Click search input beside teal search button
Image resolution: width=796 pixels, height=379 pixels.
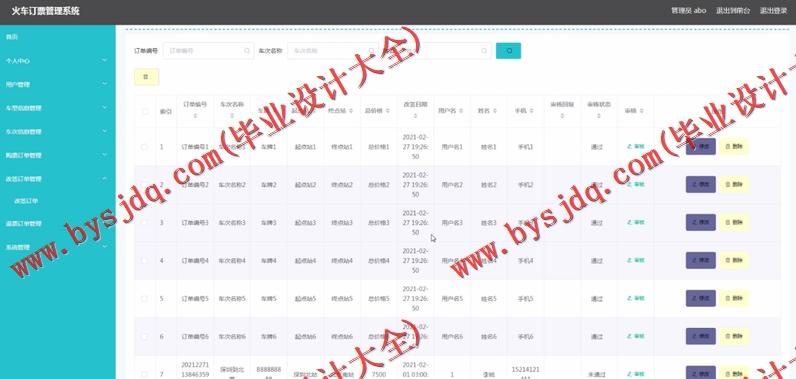click(446, 51)
